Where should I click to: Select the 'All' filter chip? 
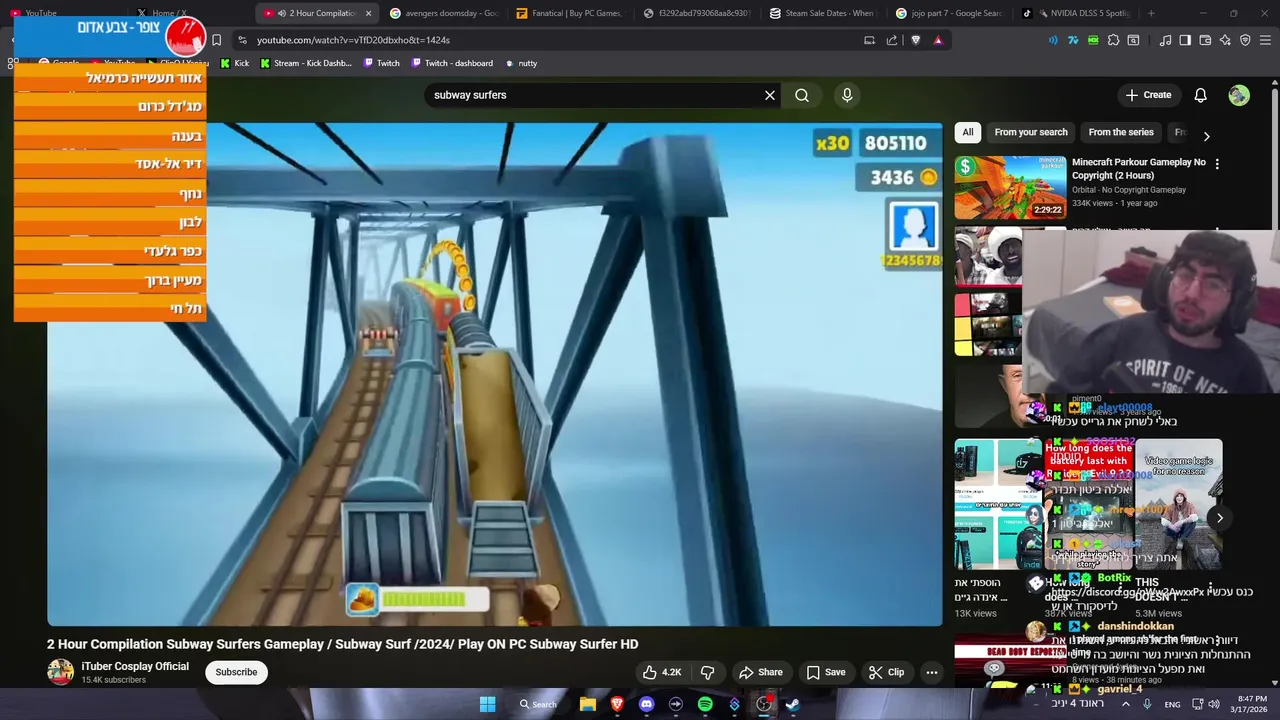(x=967, y=132)
